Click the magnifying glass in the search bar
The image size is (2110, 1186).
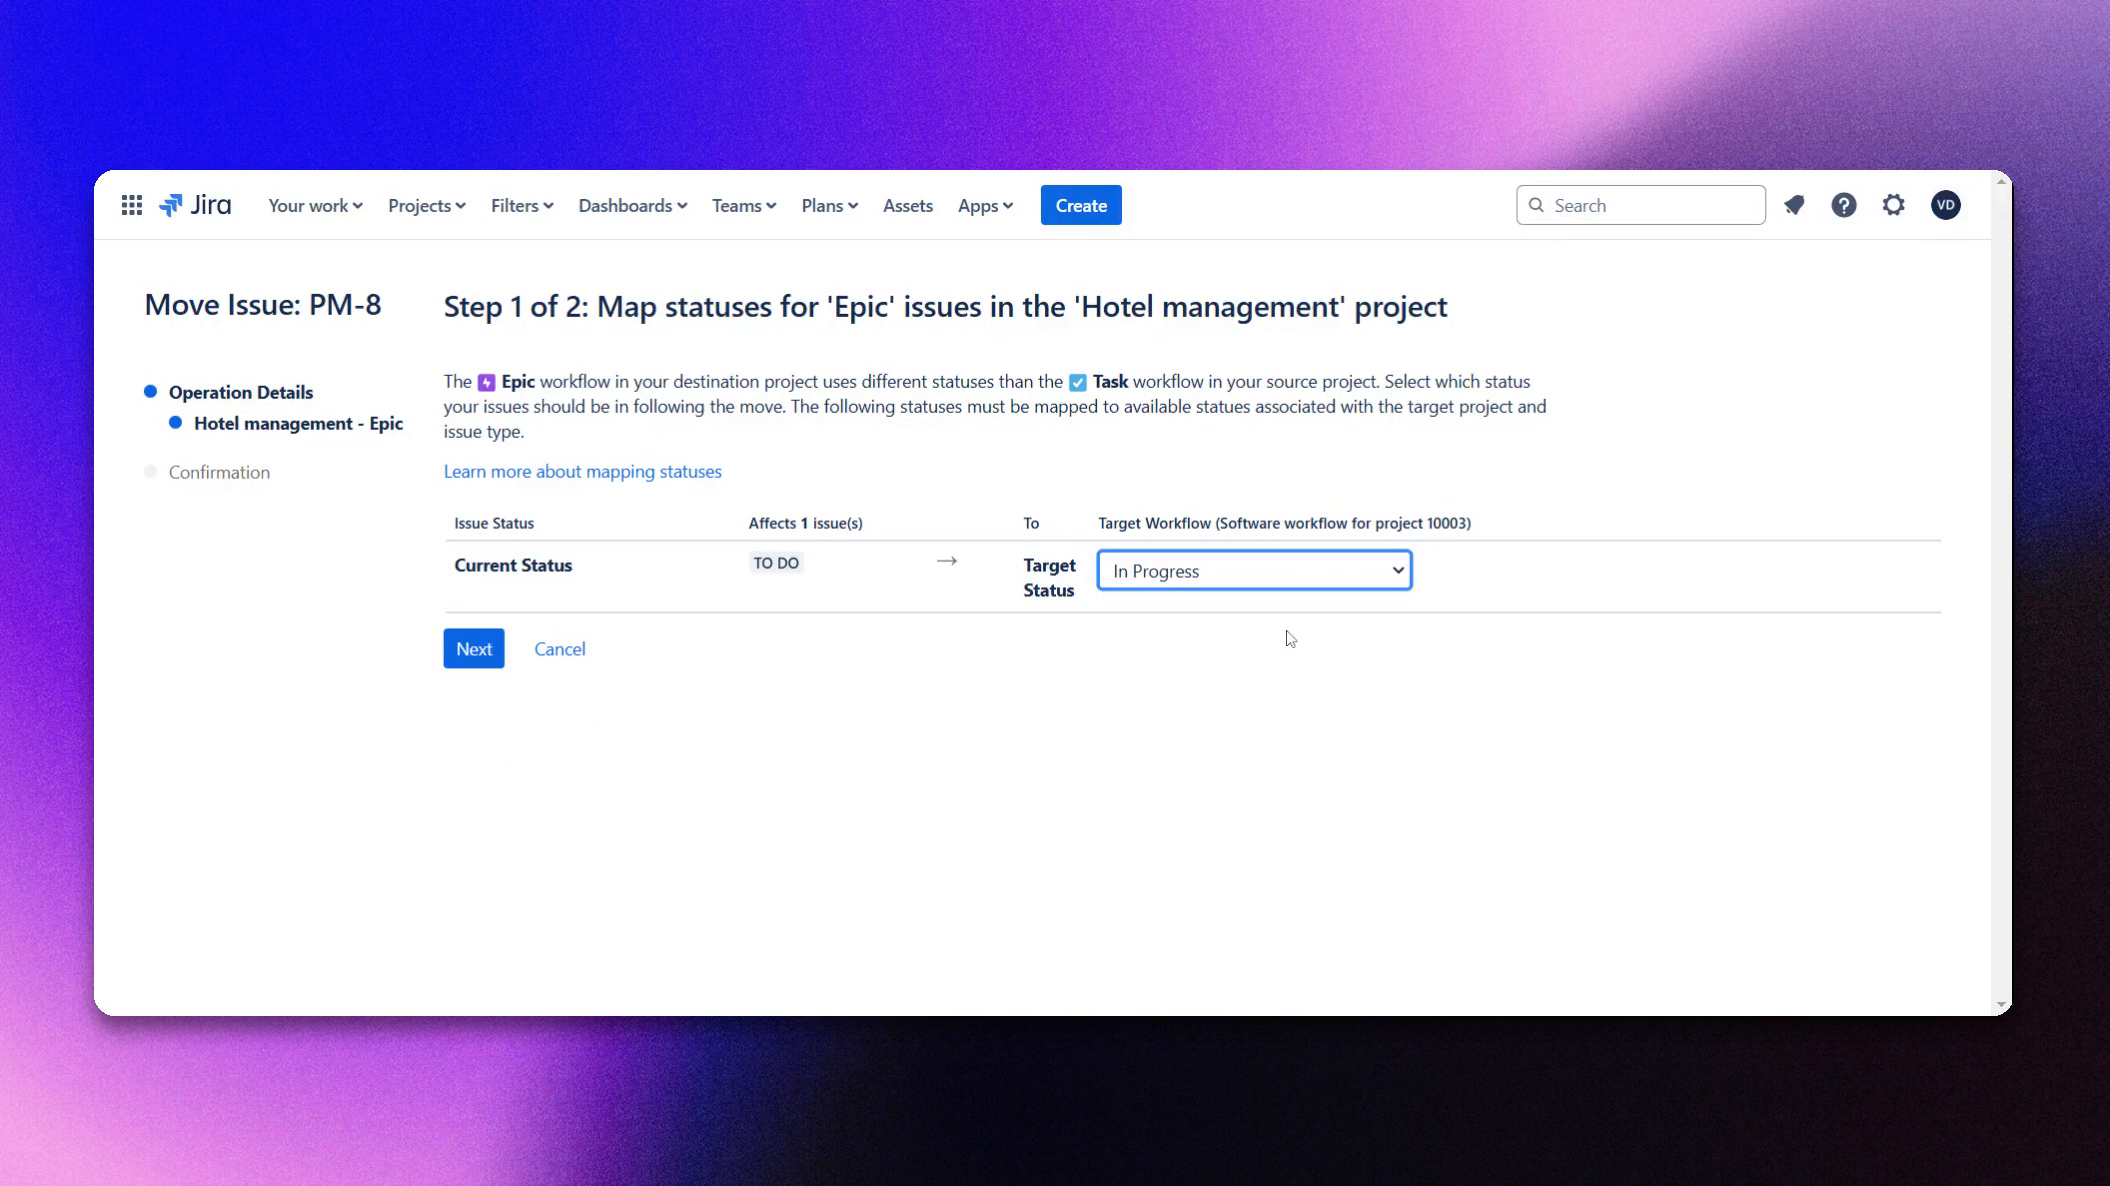(1537, 204)
